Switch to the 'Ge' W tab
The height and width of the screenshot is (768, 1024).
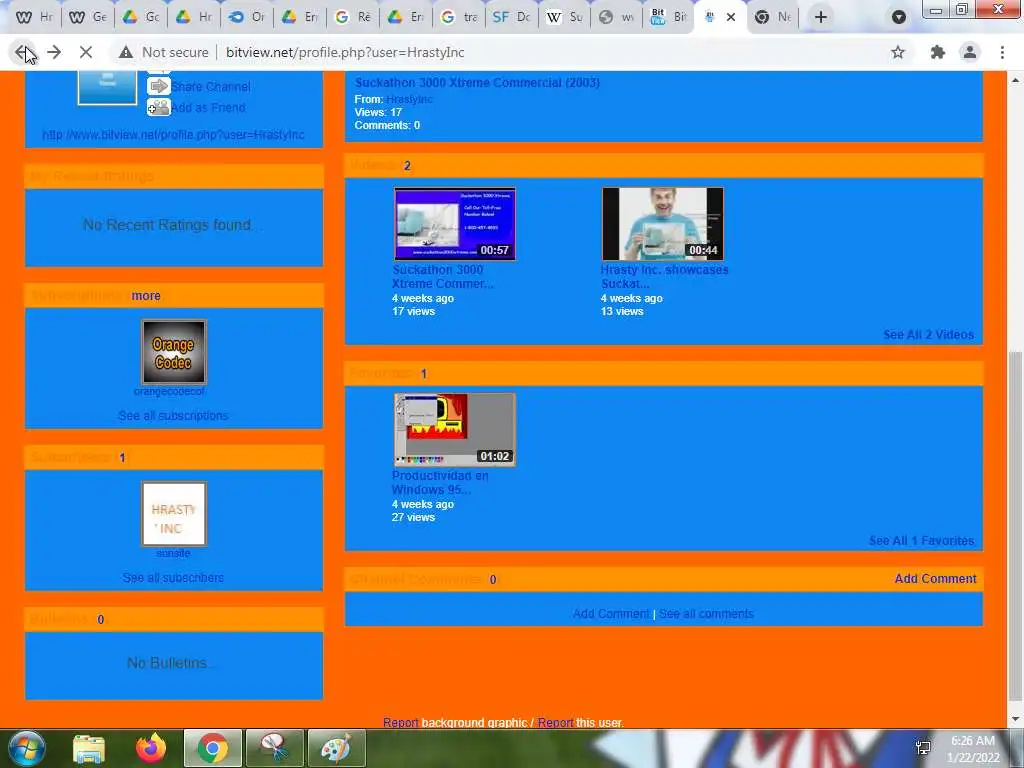pyautogui.click(x=88, y=17)
